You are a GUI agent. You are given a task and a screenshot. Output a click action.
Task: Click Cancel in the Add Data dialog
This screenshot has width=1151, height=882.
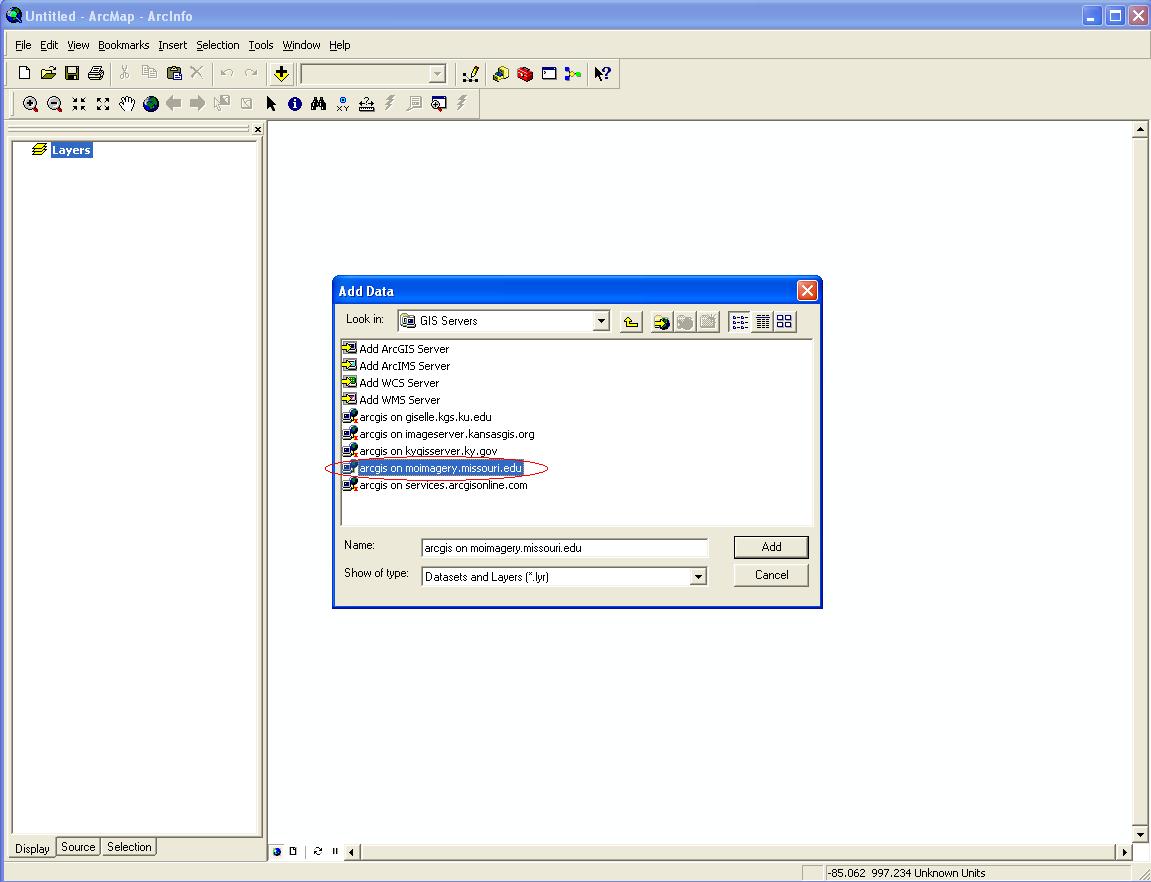point(771,575)
